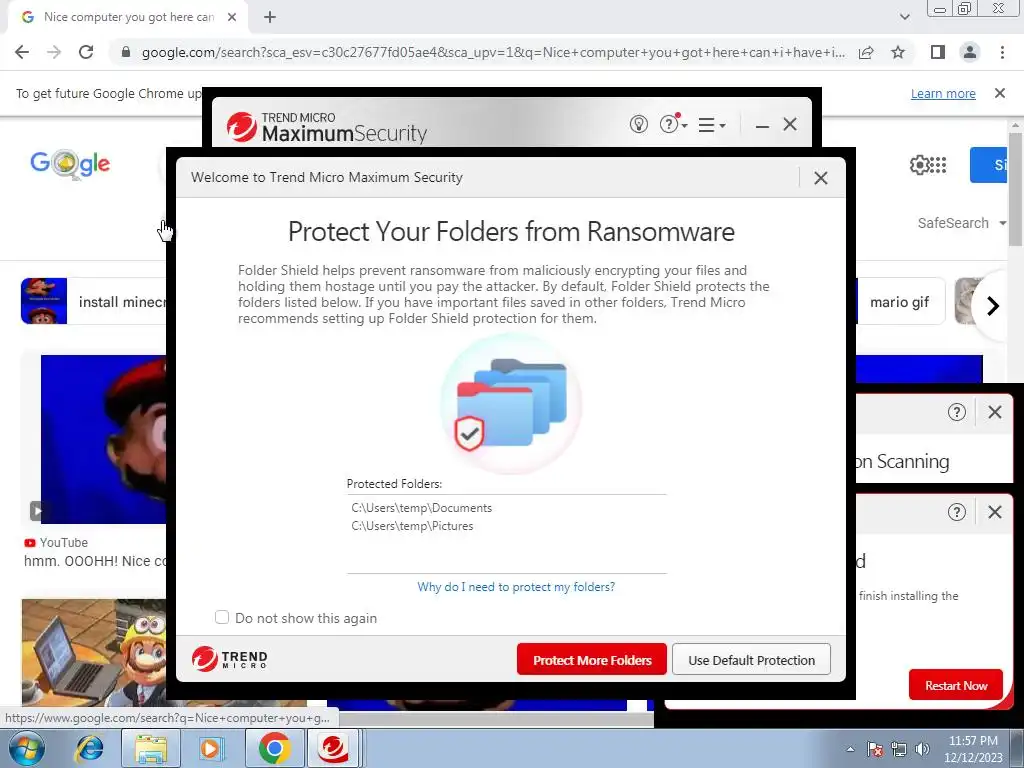
Task: Click the blue Sign in button
Action: (989, 165)
